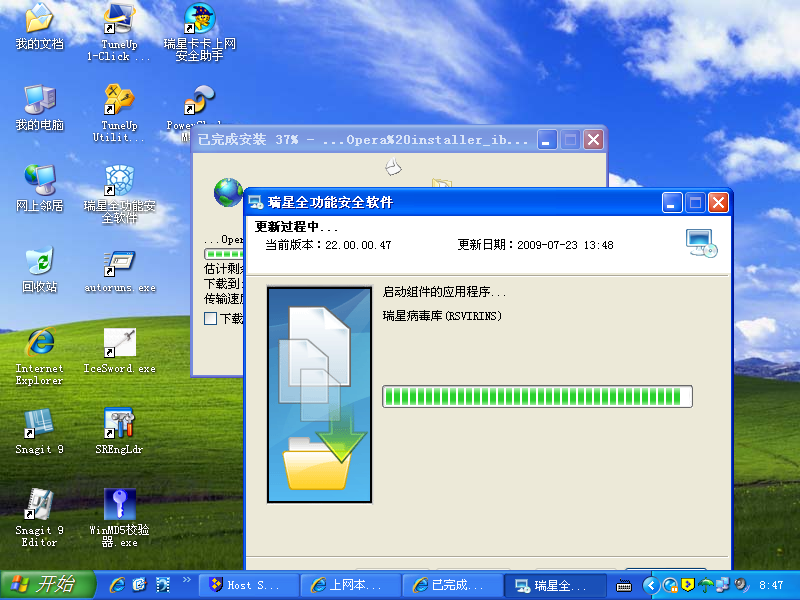Click text 更新日期：2009-07-23 13:48
800x600 pixels.
535,245
